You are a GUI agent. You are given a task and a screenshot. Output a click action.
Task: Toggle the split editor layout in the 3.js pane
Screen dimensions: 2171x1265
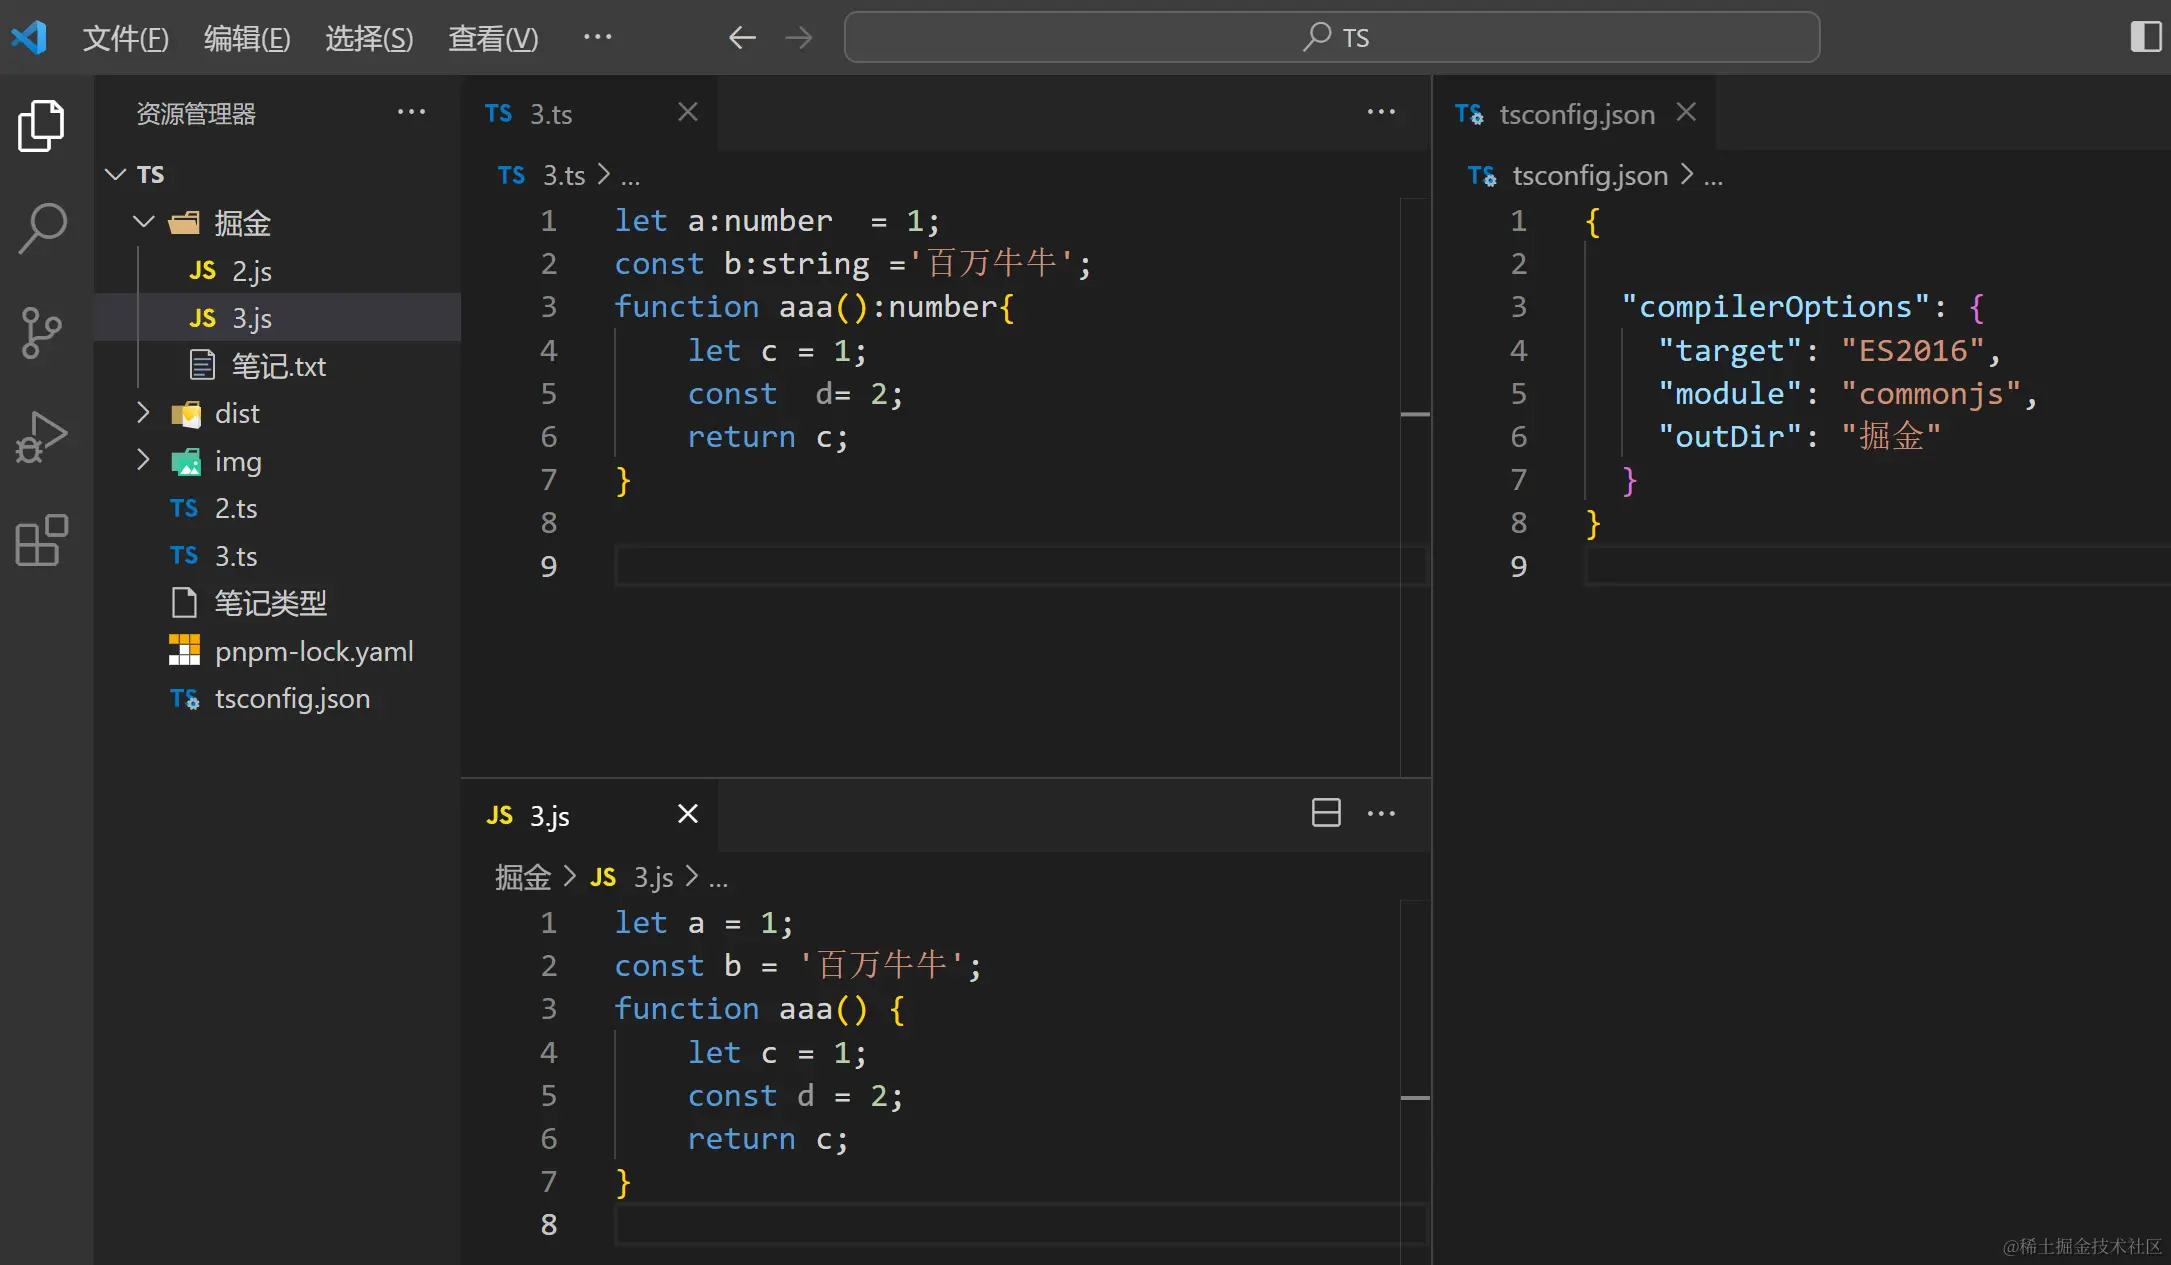tap(1325, 813)
